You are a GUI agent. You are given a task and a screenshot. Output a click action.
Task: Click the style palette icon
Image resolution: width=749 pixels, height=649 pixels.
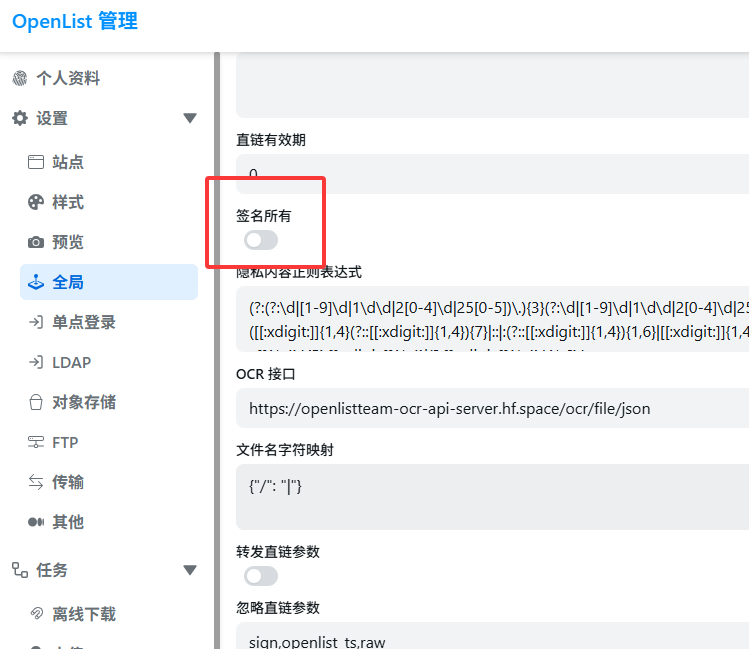point(36,202)
